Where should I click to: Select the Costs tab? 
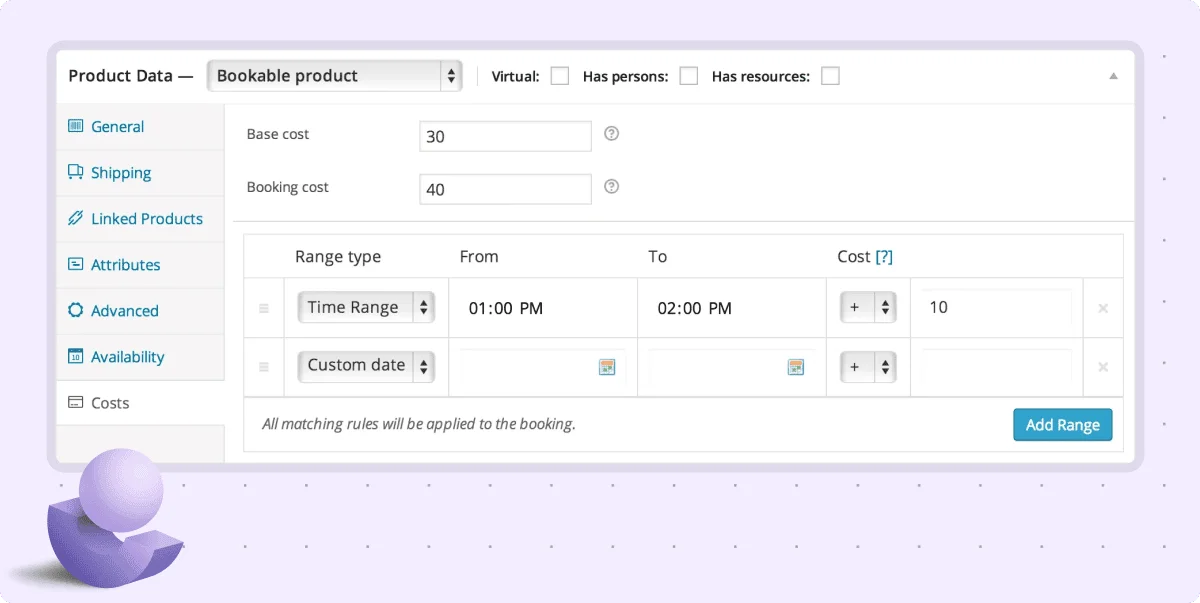(x=140, y=403)
